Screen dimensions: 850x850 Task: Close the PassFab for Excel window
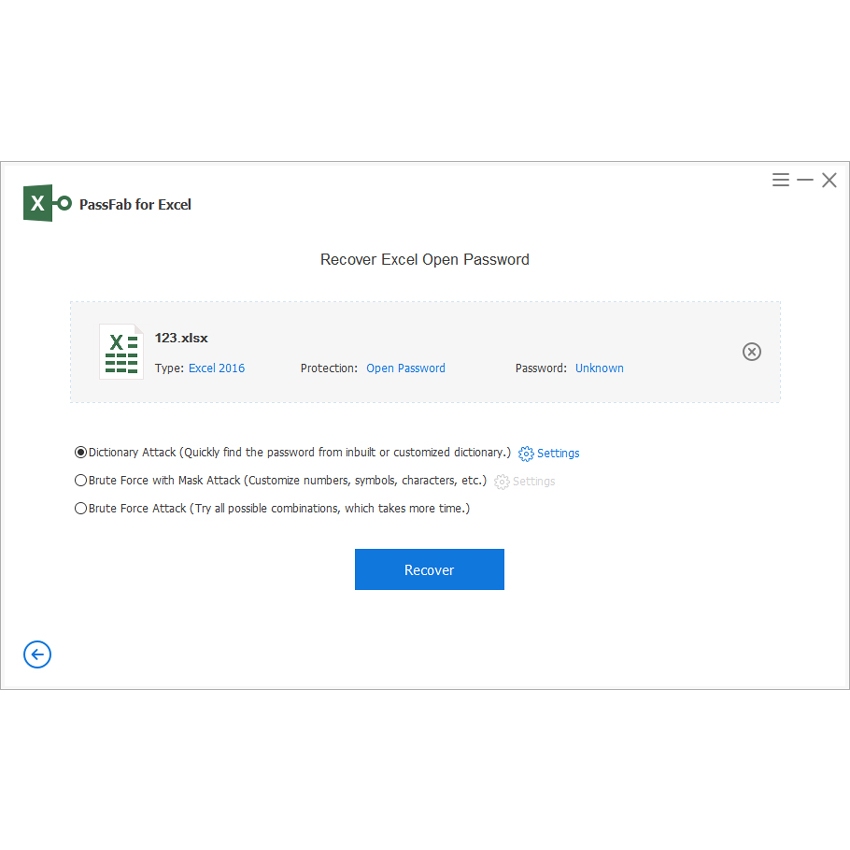point(829,180)
